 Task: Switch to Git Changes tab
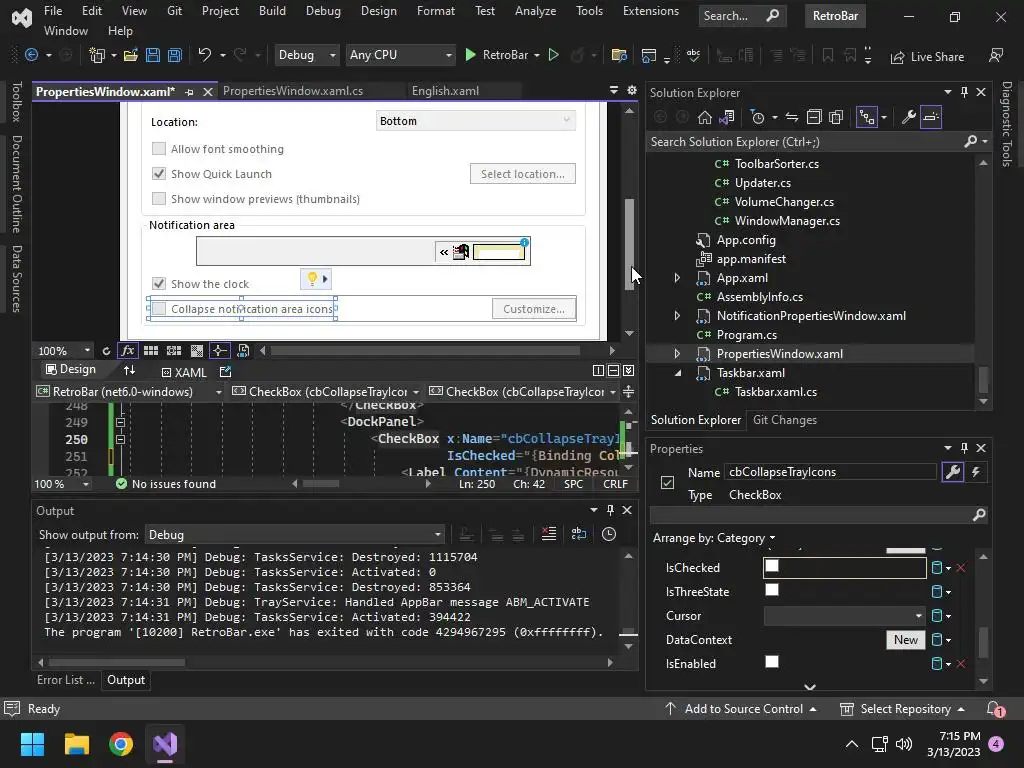(x=784, y=420)
